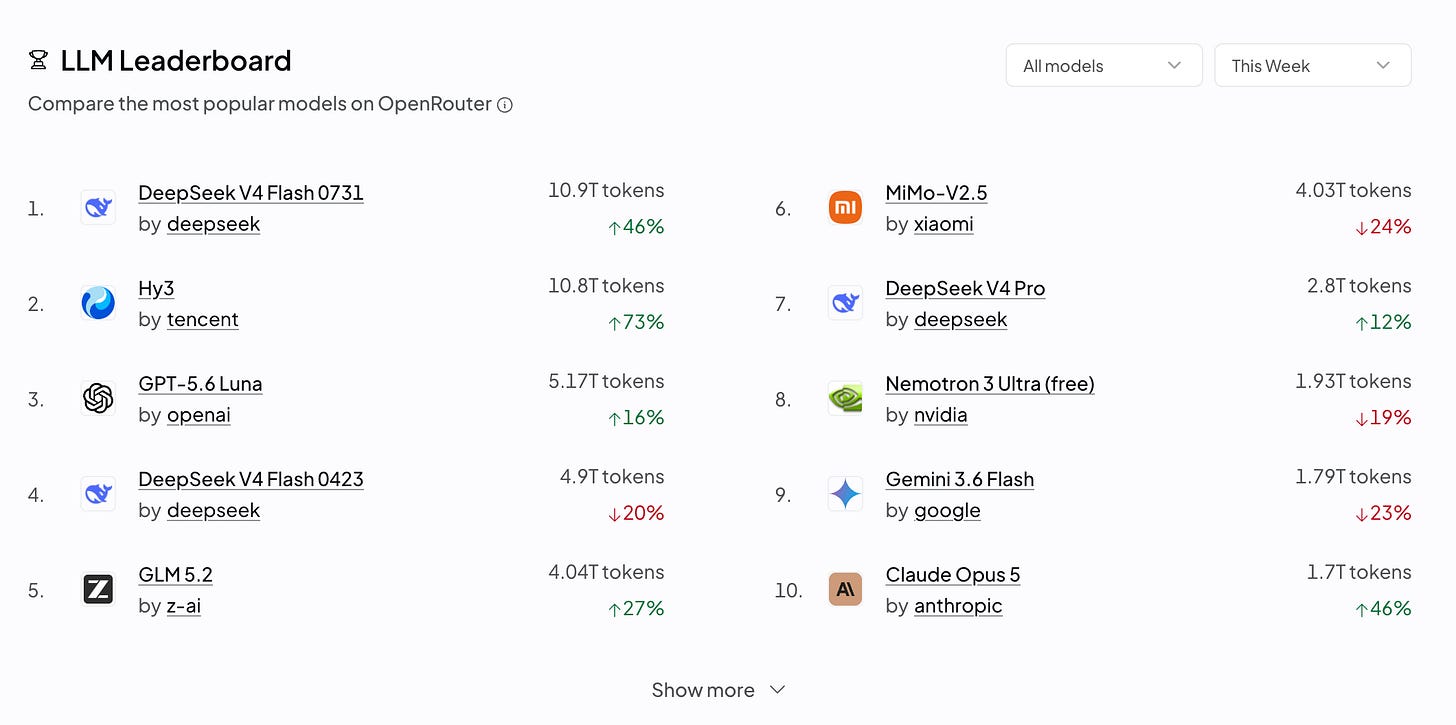This screenshot has height=725, width=1456.
Task: Open the DeepSeek V4 Pro model link
Action: tap(965, 288)
